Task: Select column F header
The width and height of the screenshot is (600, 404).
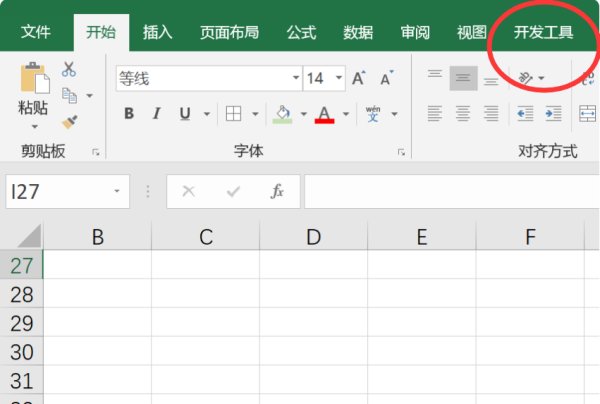Action: tap(530, 236)
